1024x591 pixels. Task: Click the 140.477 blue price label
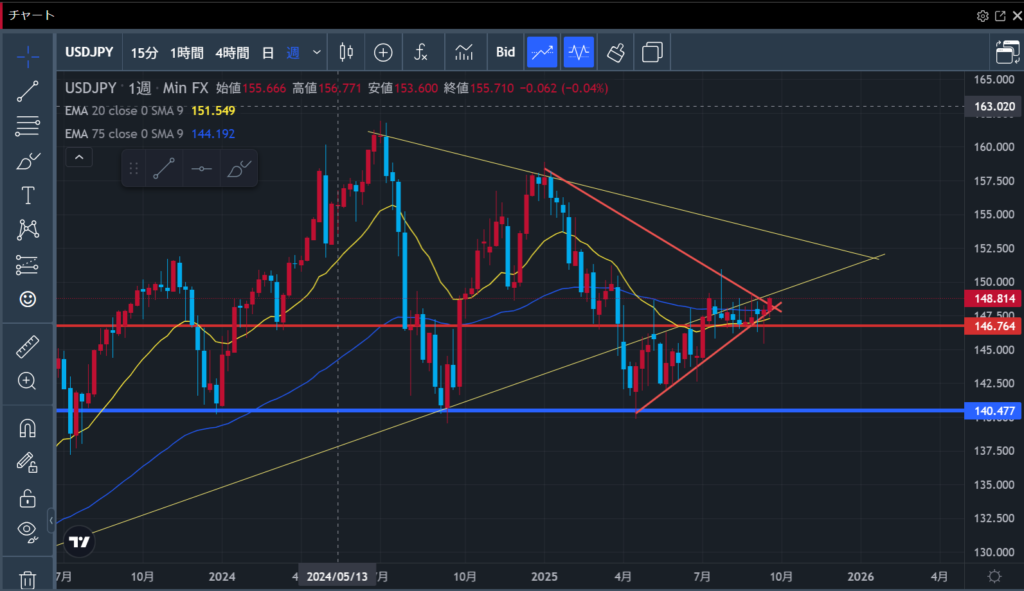987,410
